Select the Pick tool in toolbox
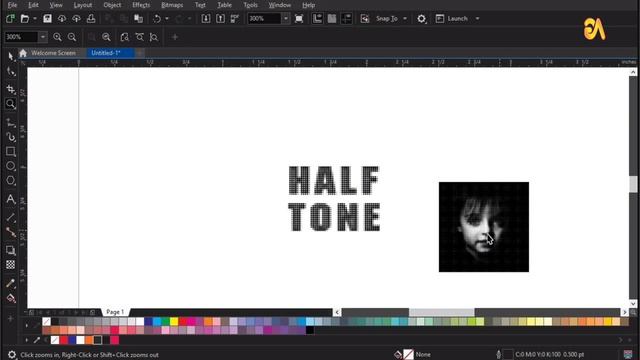Image resolution: width=640 pixels, height=360 pixels. tap(11, 56)
